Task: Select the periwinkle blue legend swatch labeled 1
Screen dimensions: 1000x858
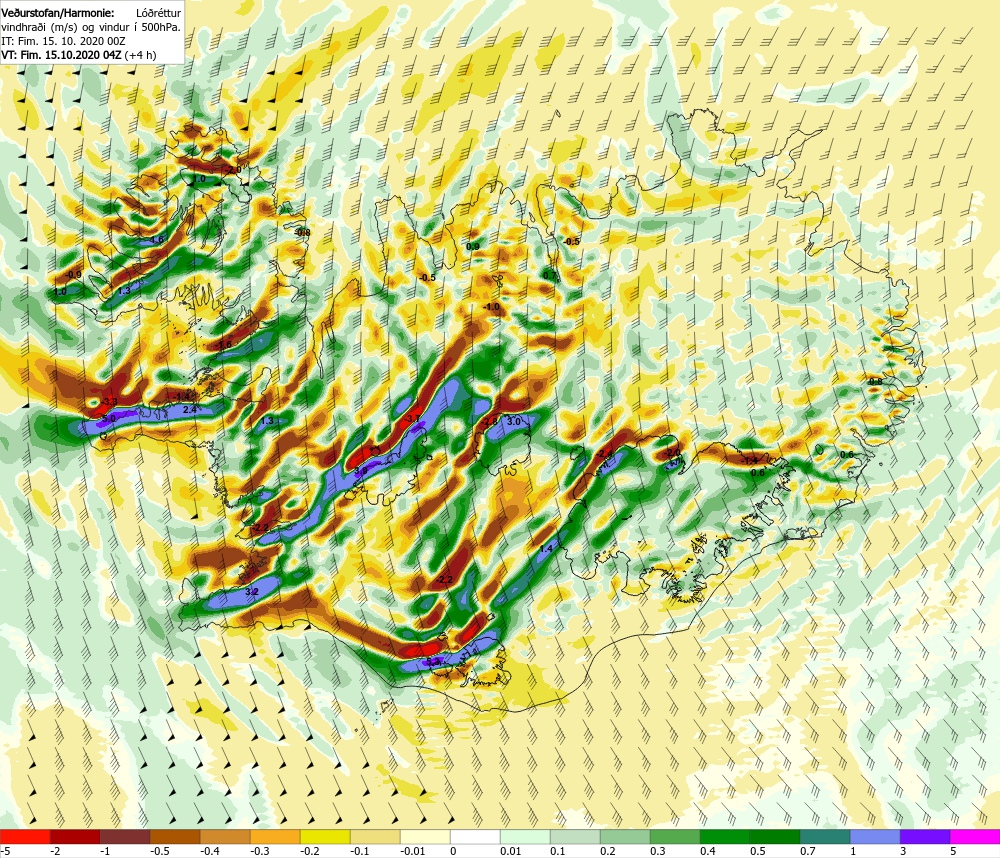Action: coord(875,836)
